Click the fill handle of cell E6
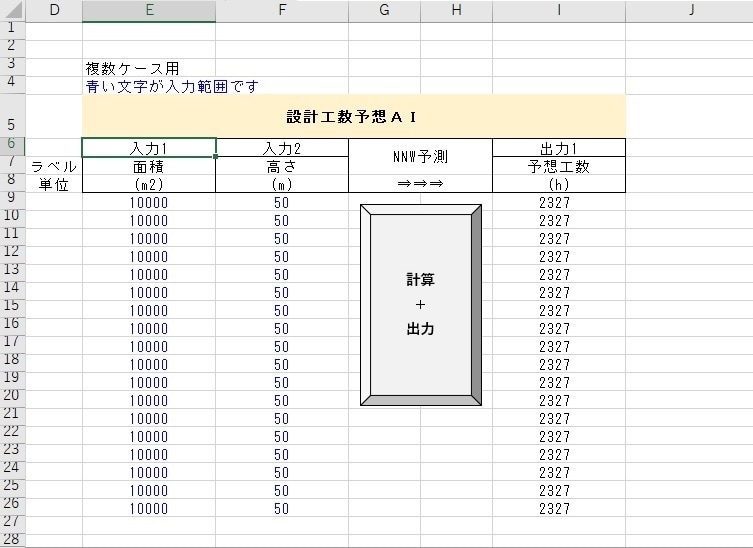Image resolution: width=753 pixels, height=548 pixels. tap(216, 156)
